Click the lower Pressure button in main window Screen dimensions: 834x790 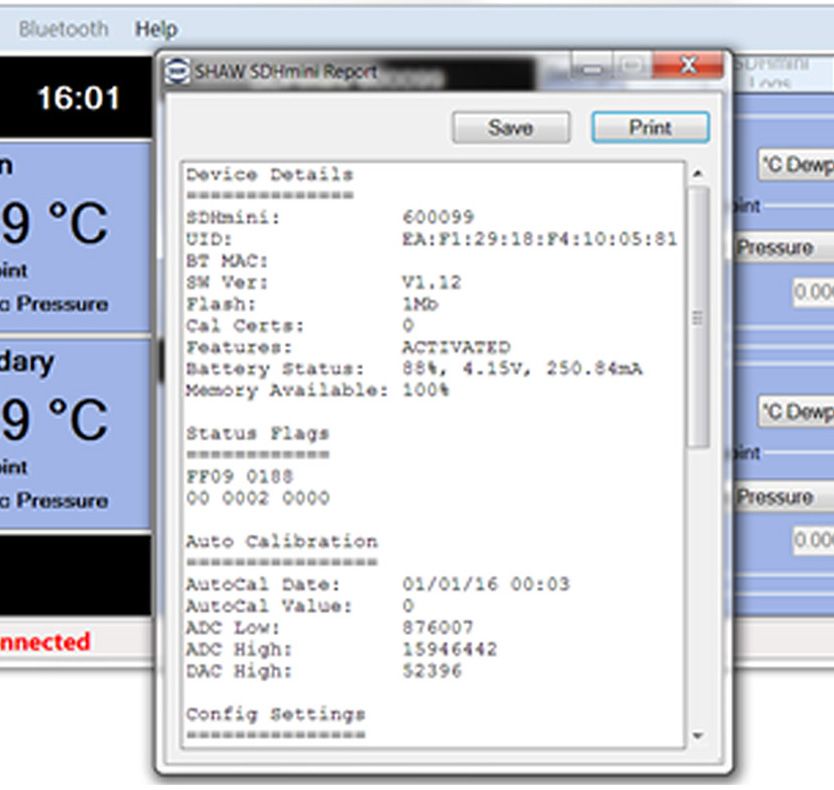pyautogui.click(x=783, y=497)
